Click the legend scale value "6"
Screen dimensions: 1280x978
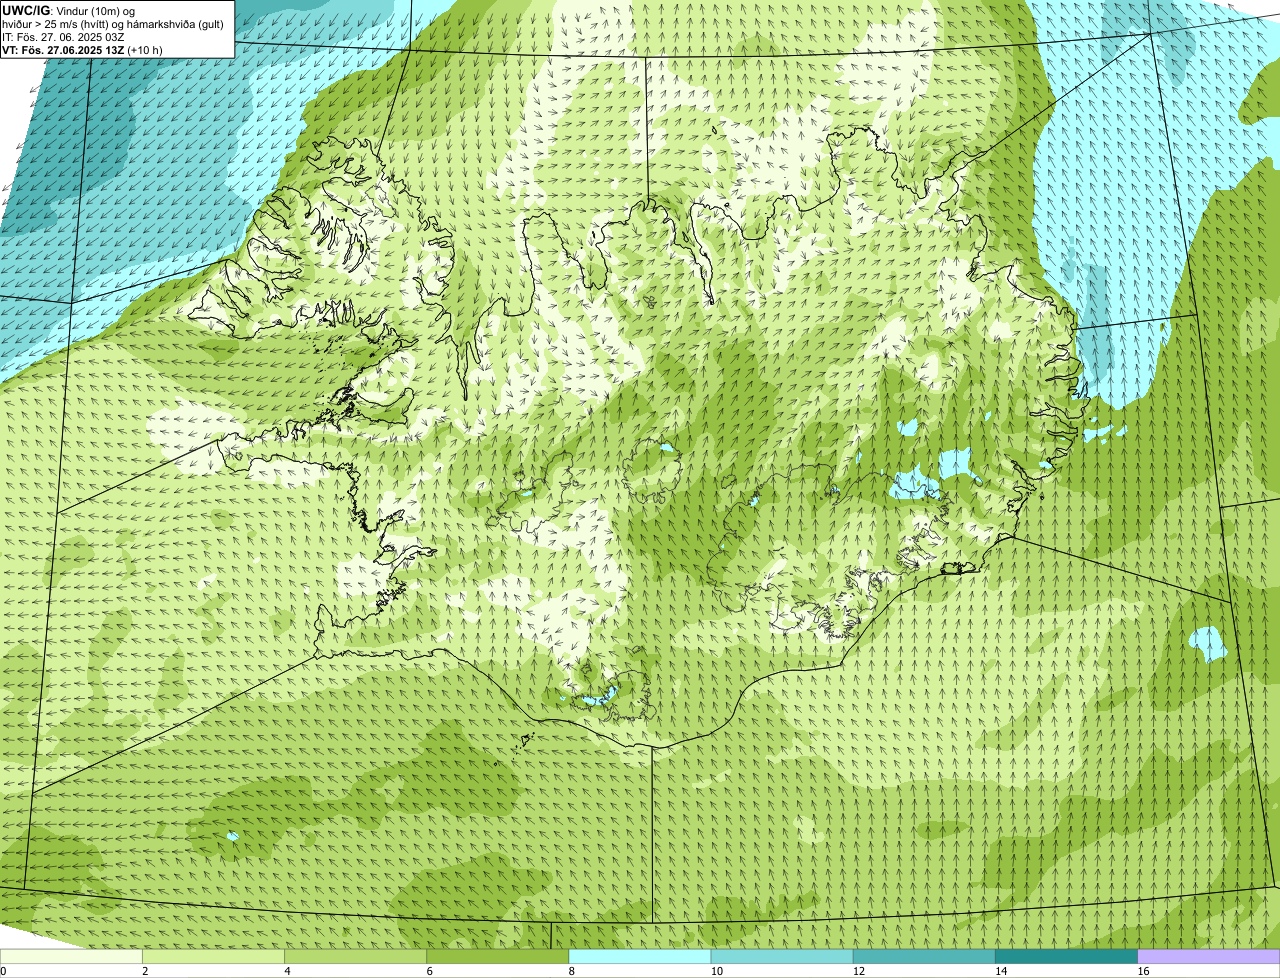[429, 971]
